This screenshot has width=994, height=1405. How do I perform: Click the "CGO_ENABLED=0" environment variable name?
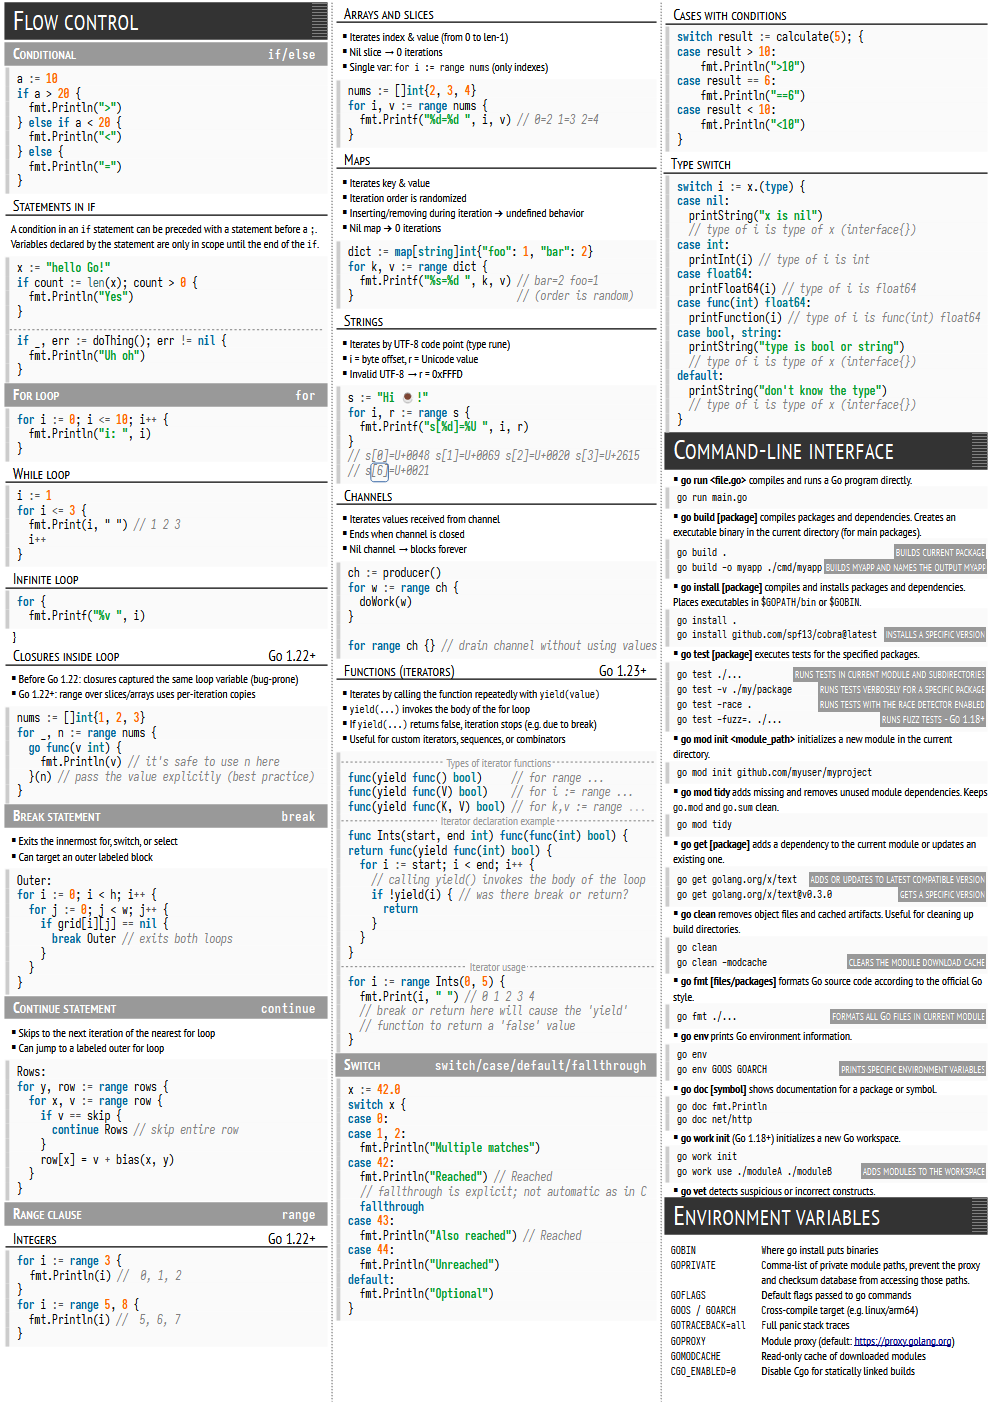coord(703,1371)
